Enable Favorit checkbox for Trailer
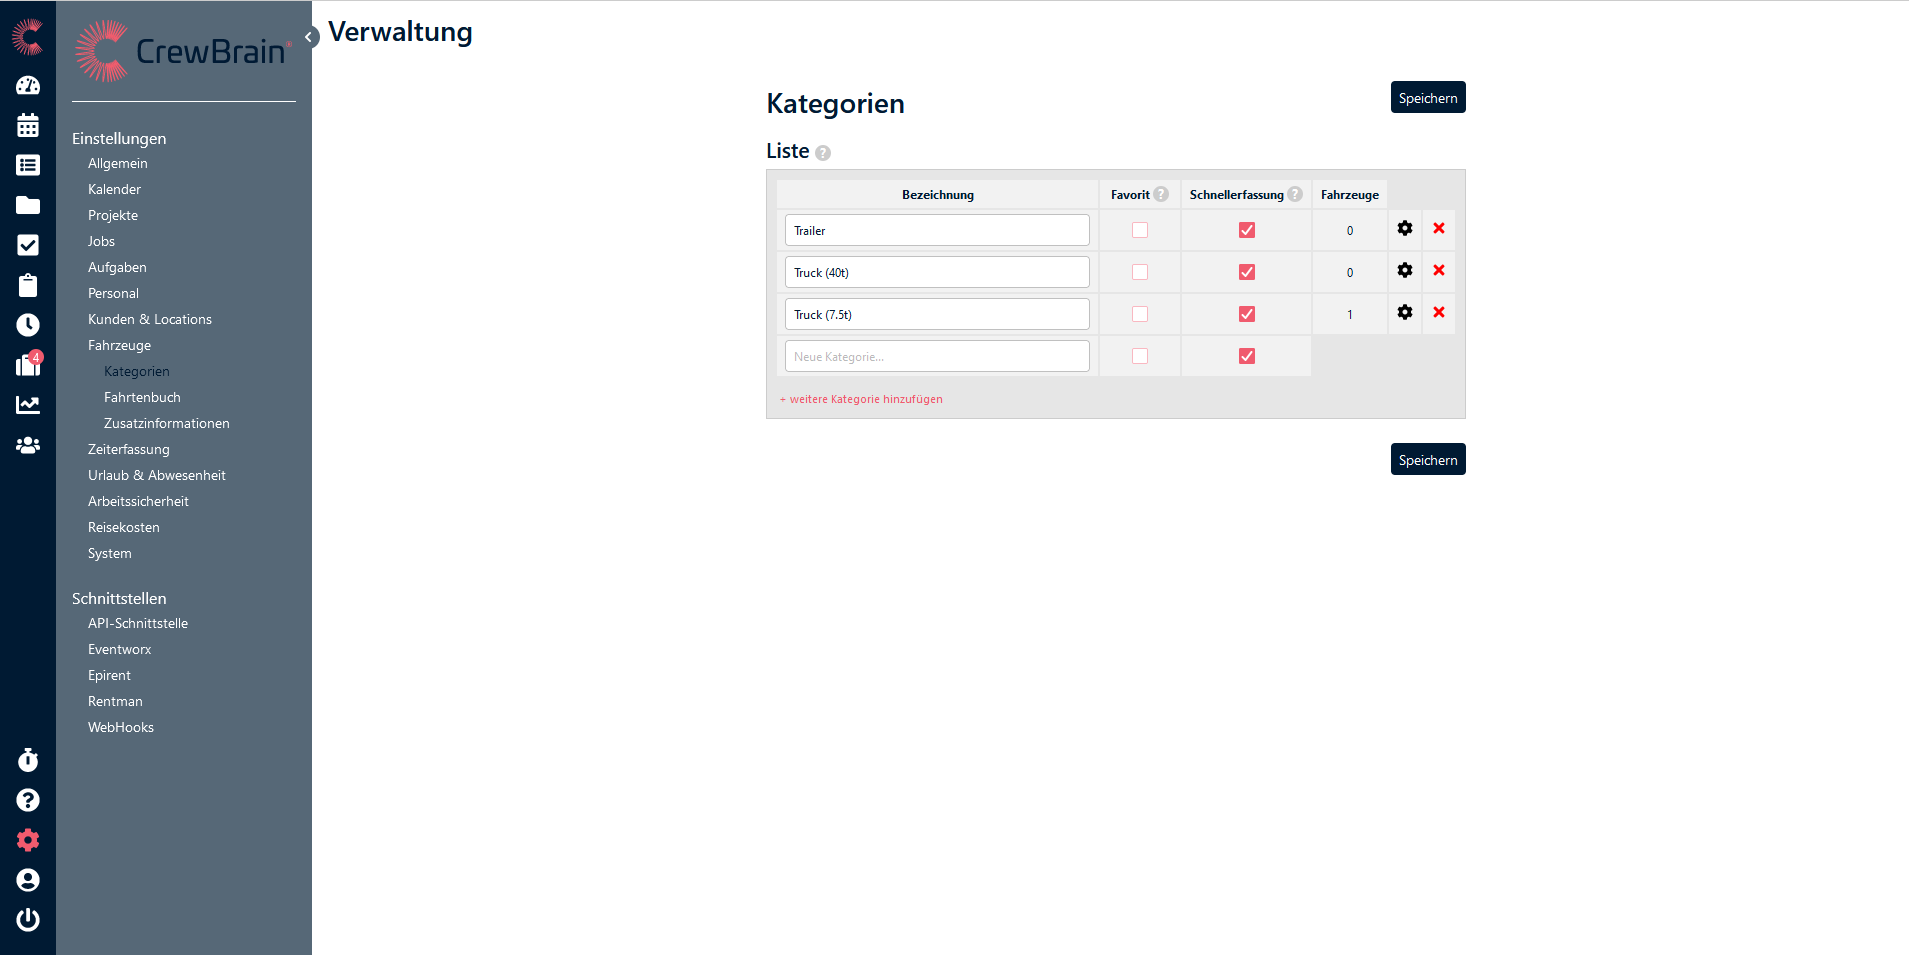This screenshot has width=1909, height=955. [1140, 230]
